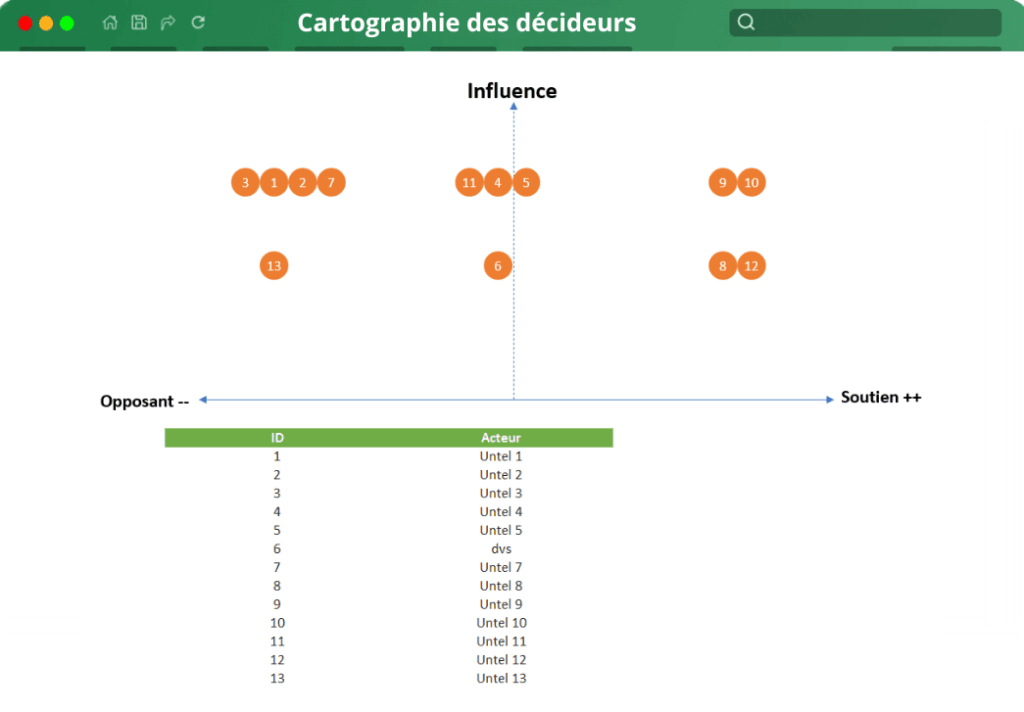The width and height of the screenshot is (1024, 712).
Task: Select orange bubble numbered 6
Action: (x=498, y=266)
